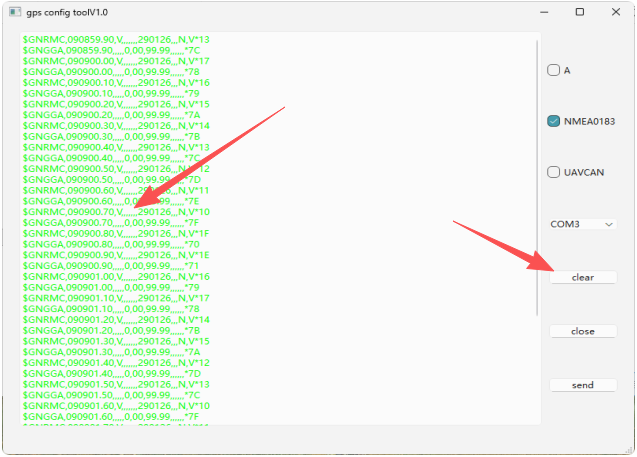This screenshot has width=637, height=457.
Task: Minimize the gps config tool window
Action: tap(545, 12)
